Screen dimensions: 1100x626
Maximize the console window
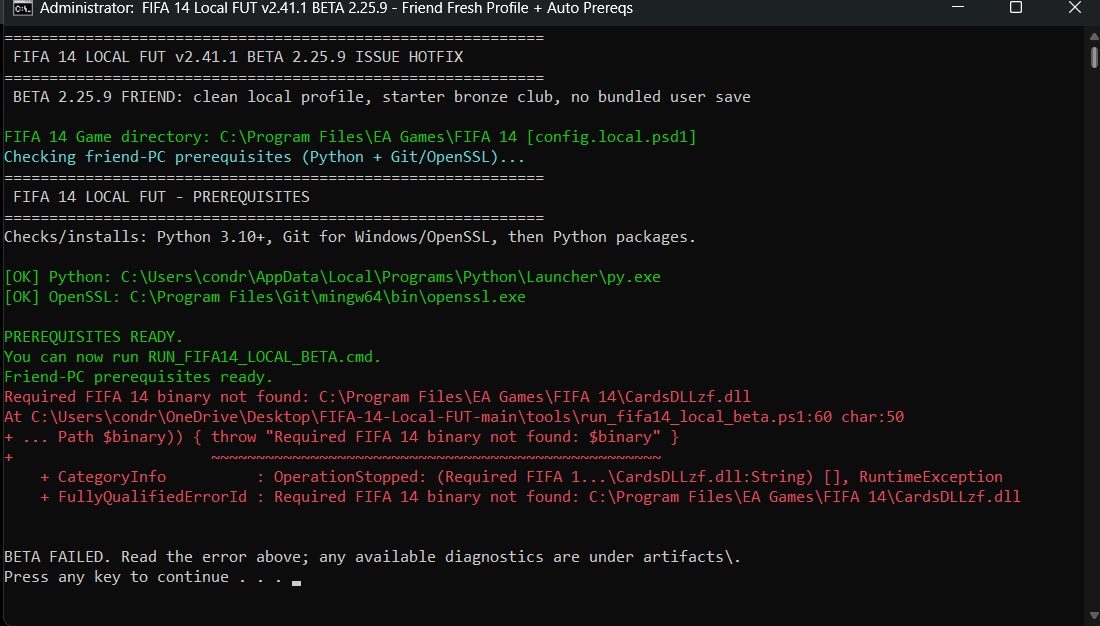pyautogui.click(x=1015, y=8)
